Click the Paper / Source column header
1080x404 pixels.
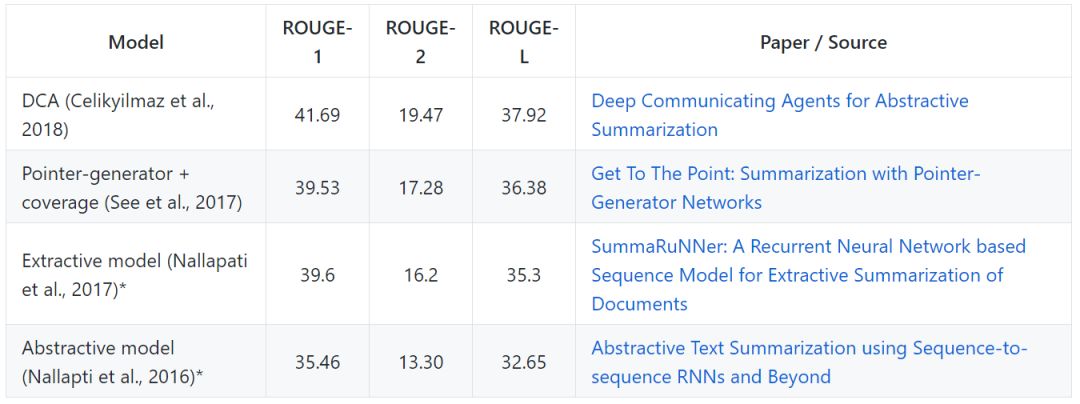[824, 42]
